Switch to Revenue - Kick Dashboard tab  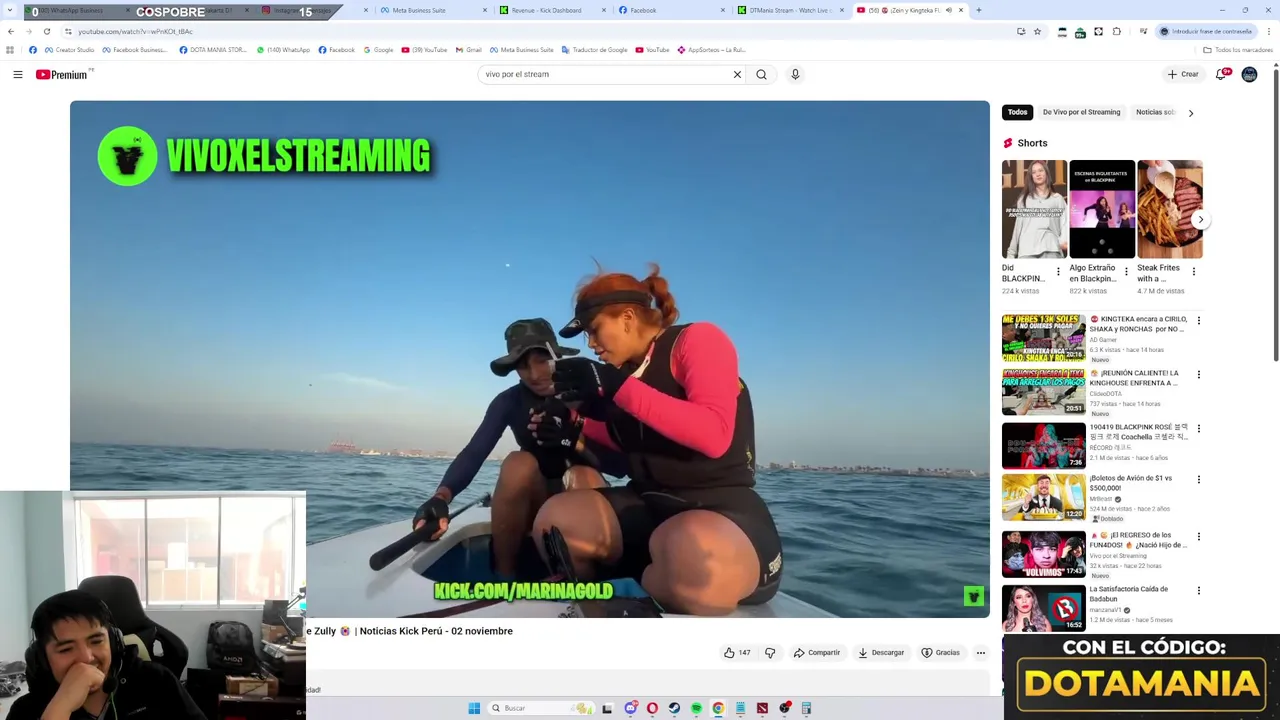[551, 10]
